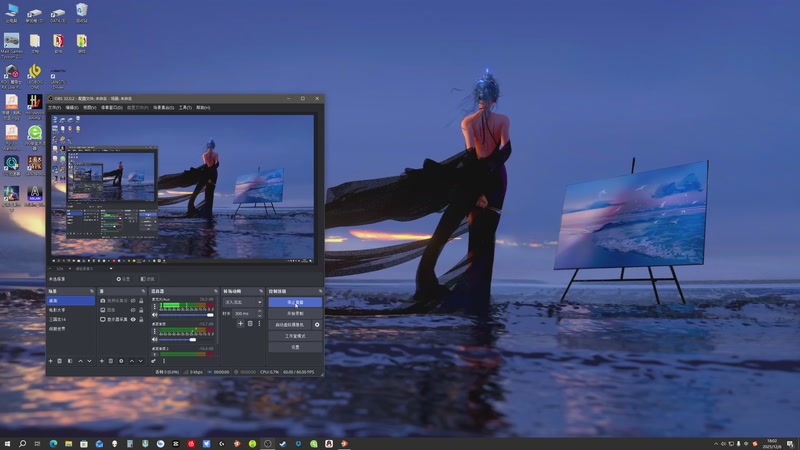Image resolution: width=800 pixels, height=450 pixels.
Task: Click the blue Stop Streaming button
Action: 295,302
